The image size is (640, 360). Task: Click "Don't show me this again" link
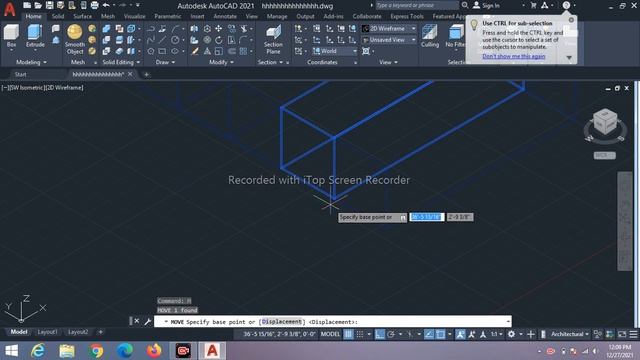coord(513,56)
